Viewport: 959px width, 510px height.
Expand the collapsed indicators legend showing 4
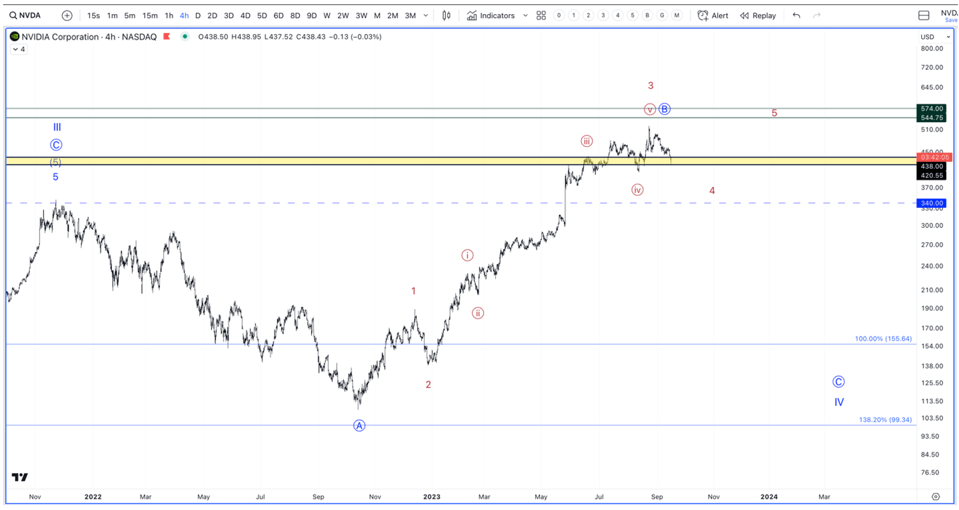[x=19, y=50]
